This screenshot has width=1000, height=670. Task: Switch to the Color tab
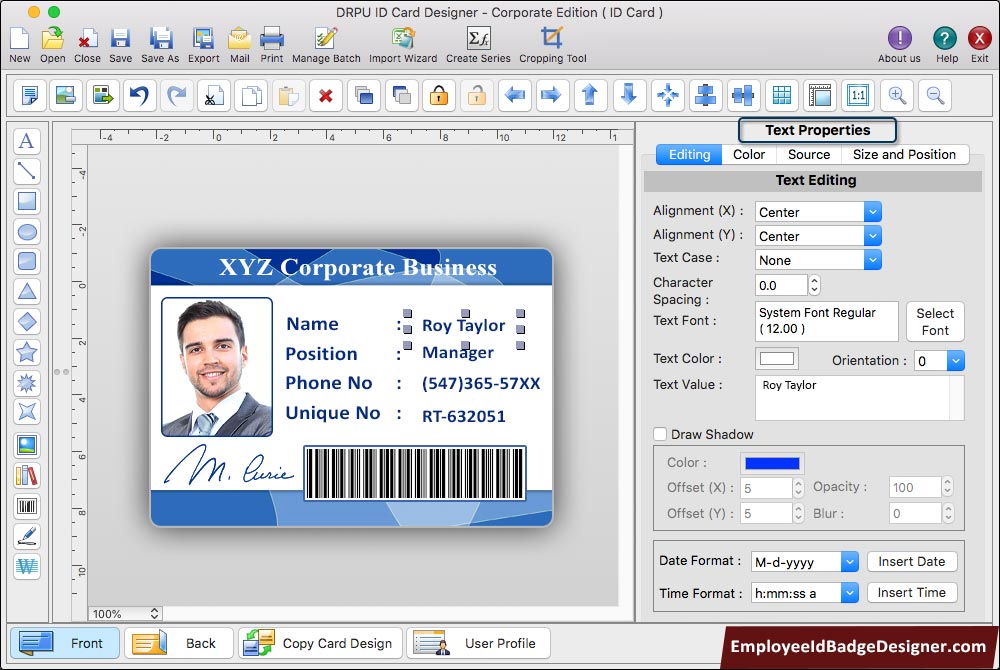coord(749,154)
